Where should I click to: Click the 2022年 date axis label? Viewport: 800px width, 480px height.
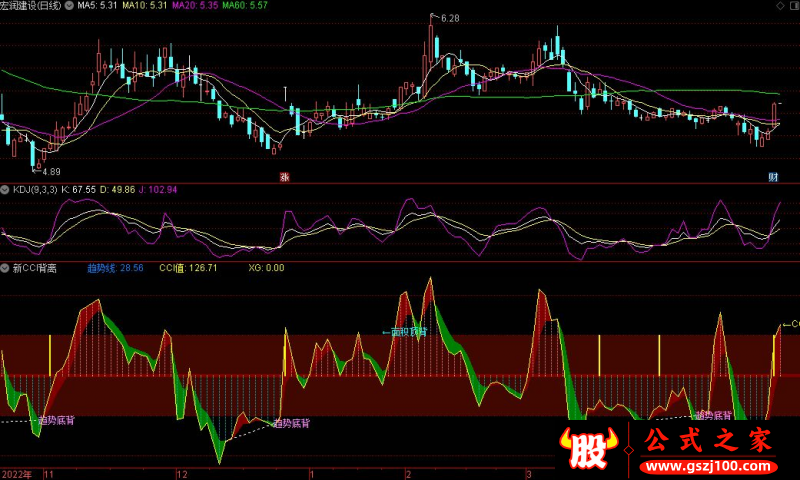[x=17, y=473]
